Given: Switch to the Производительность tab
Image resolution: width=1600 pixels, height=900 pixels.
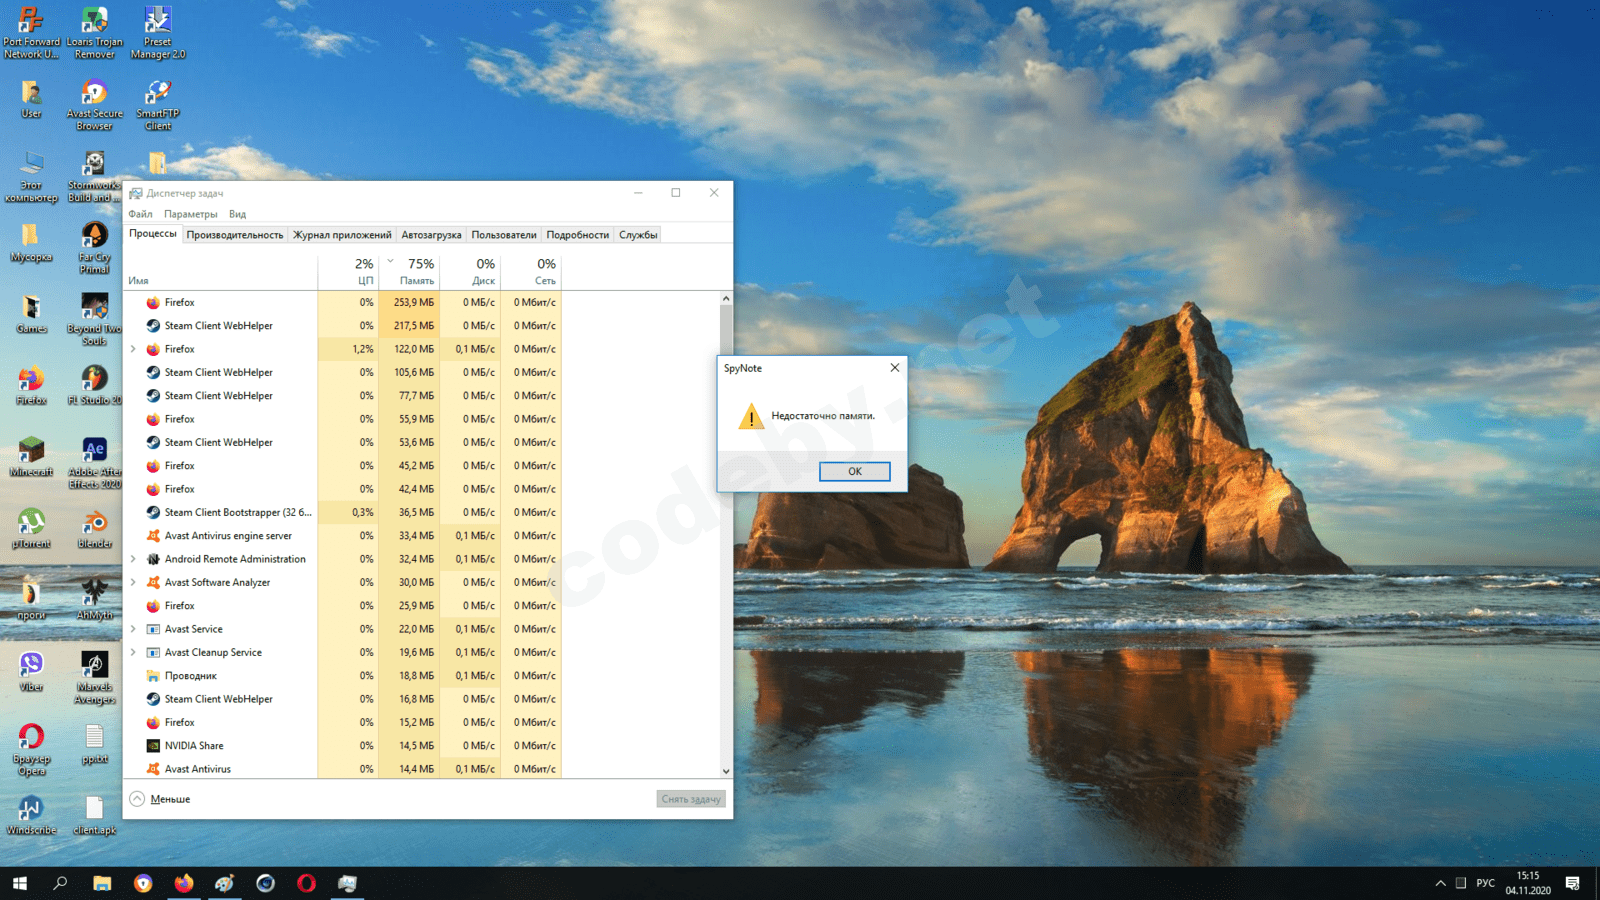Looking at the screenshot, I should coord(234,235).
